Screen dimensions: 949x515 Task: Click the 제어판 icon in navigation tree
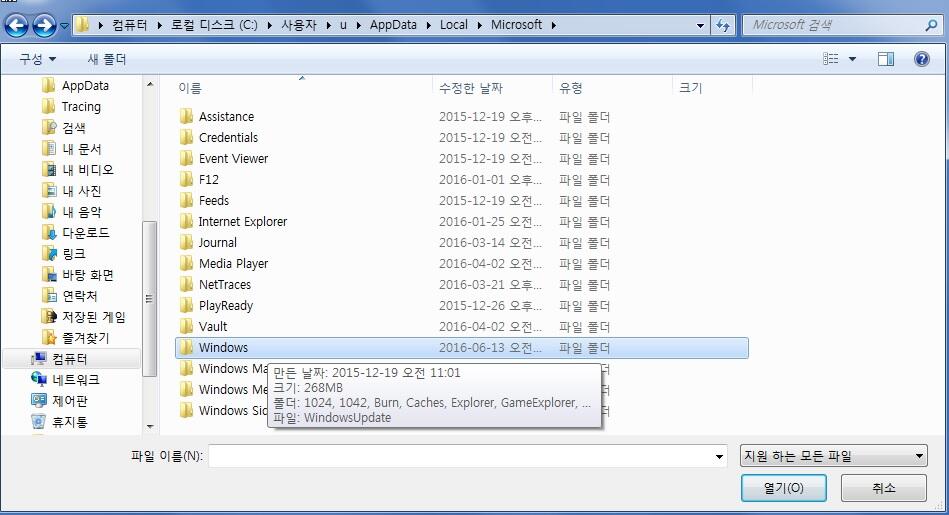point(39,401)
